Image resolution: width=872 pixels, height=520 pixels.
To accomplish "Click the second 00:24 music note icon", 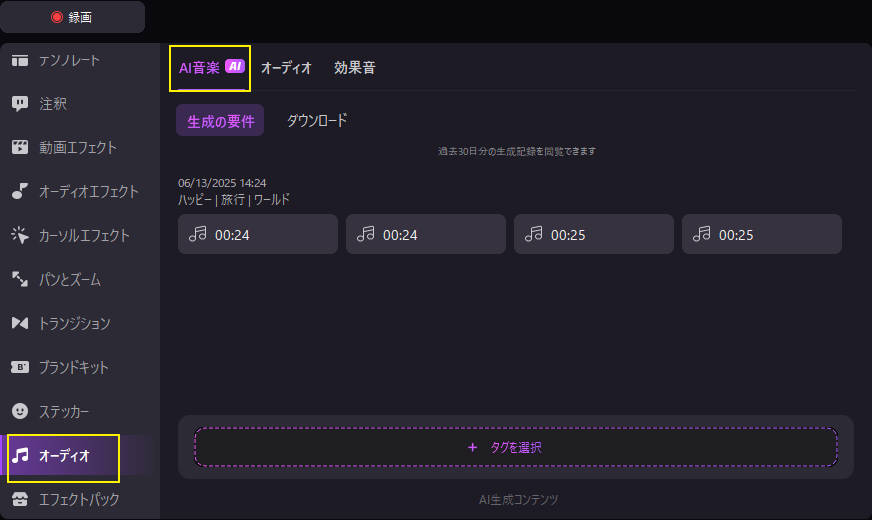I will [366, 234].
